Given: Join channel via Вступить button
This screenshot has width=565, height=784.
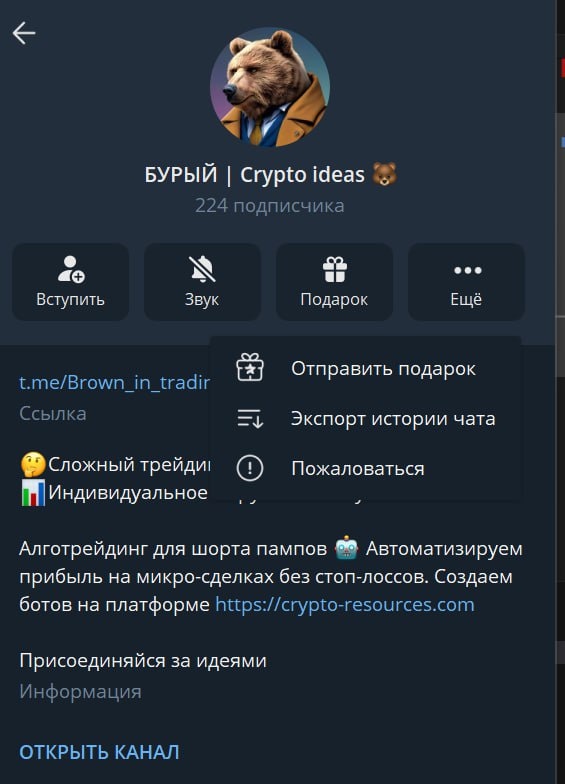Looking at the screenshot, I should 70,282.
